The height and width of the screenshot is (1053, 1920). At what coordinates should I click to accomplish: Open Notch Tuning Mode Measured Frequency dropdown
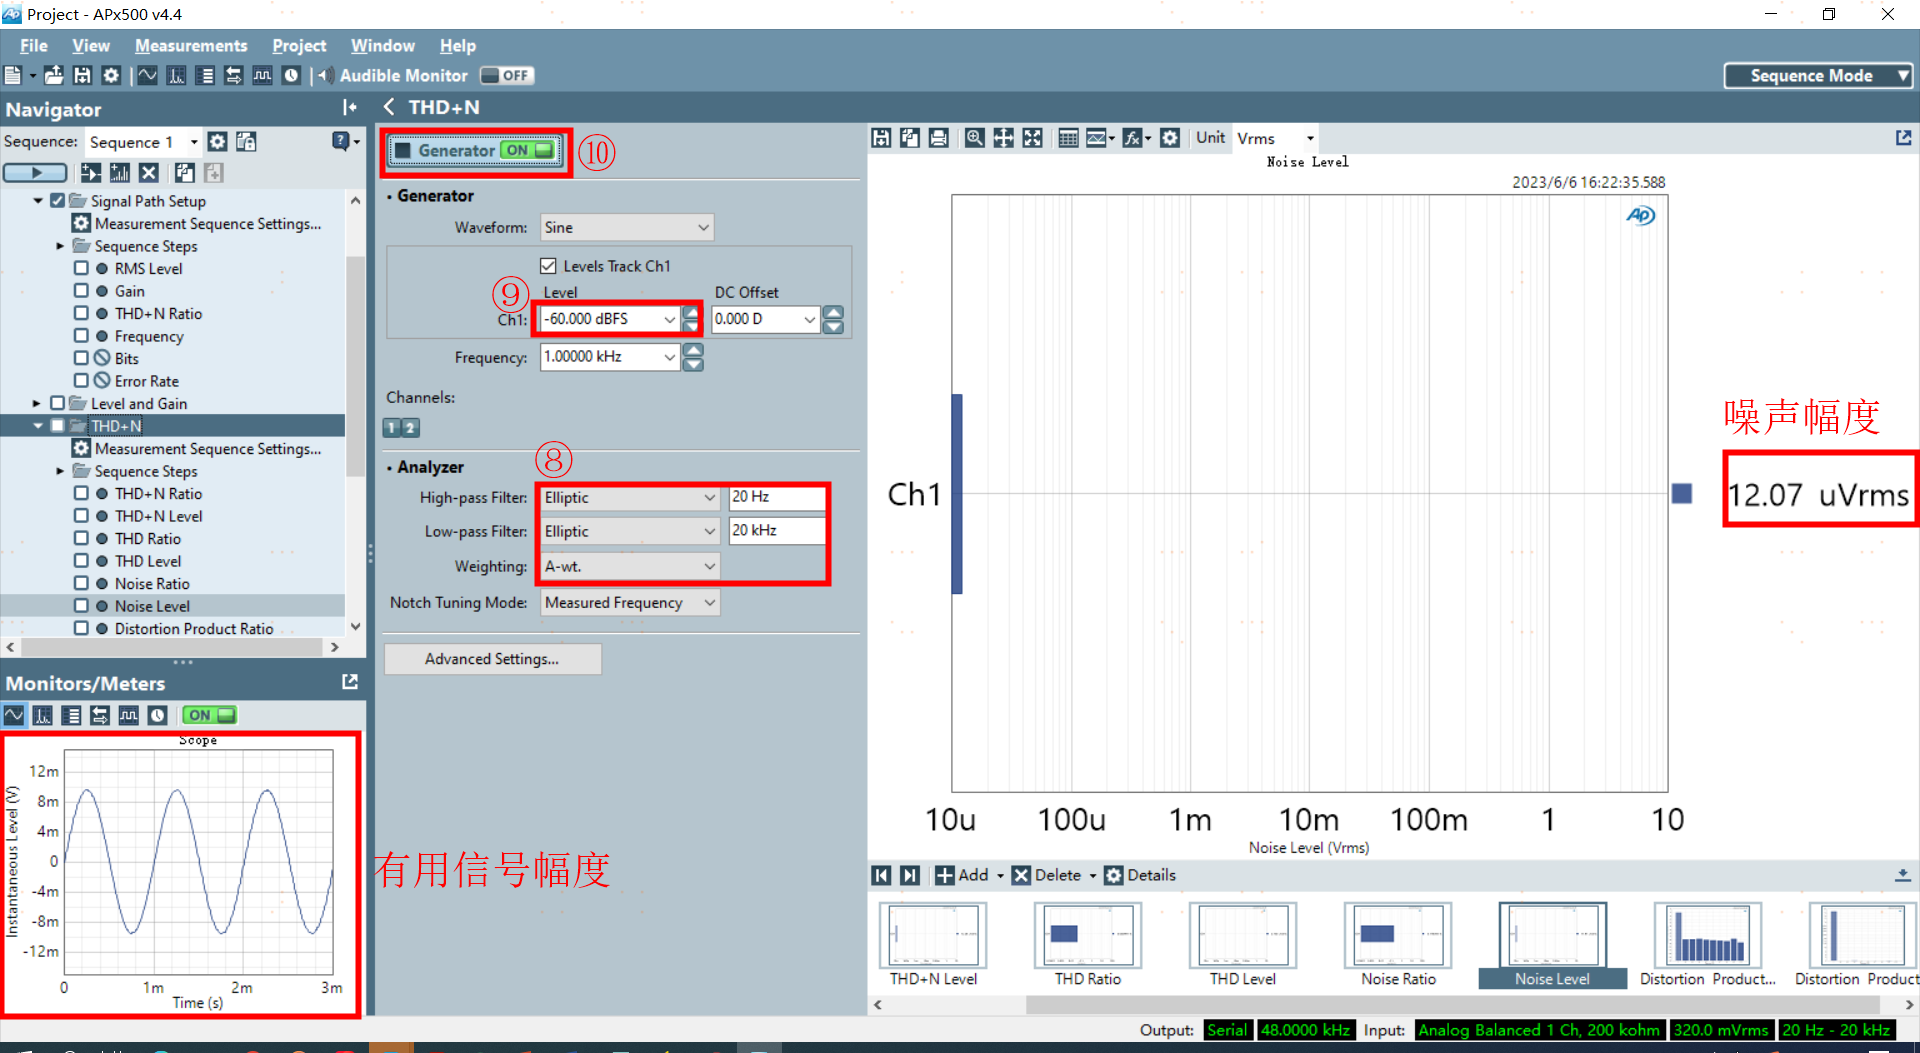click(x=630, y=603)
